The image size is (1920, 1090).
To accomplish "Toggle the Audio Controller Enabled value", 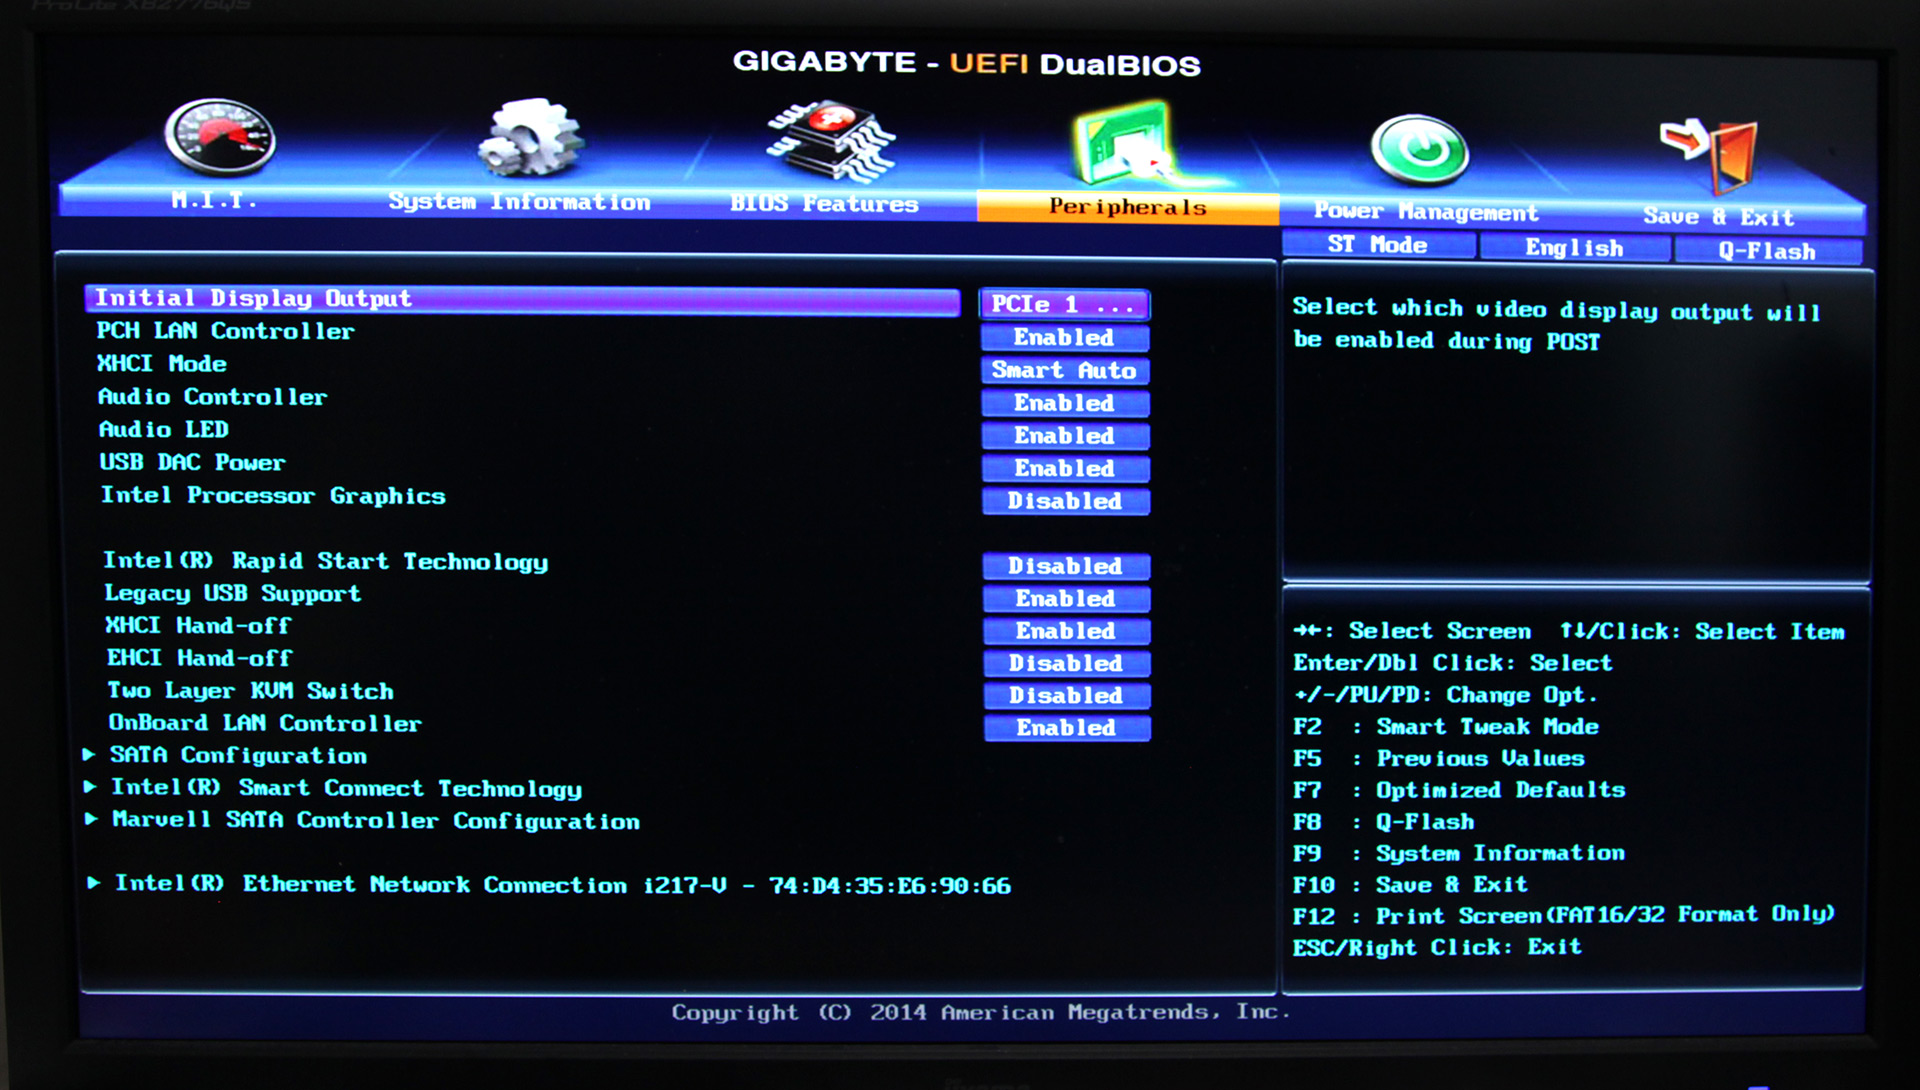I will 1065,403.
